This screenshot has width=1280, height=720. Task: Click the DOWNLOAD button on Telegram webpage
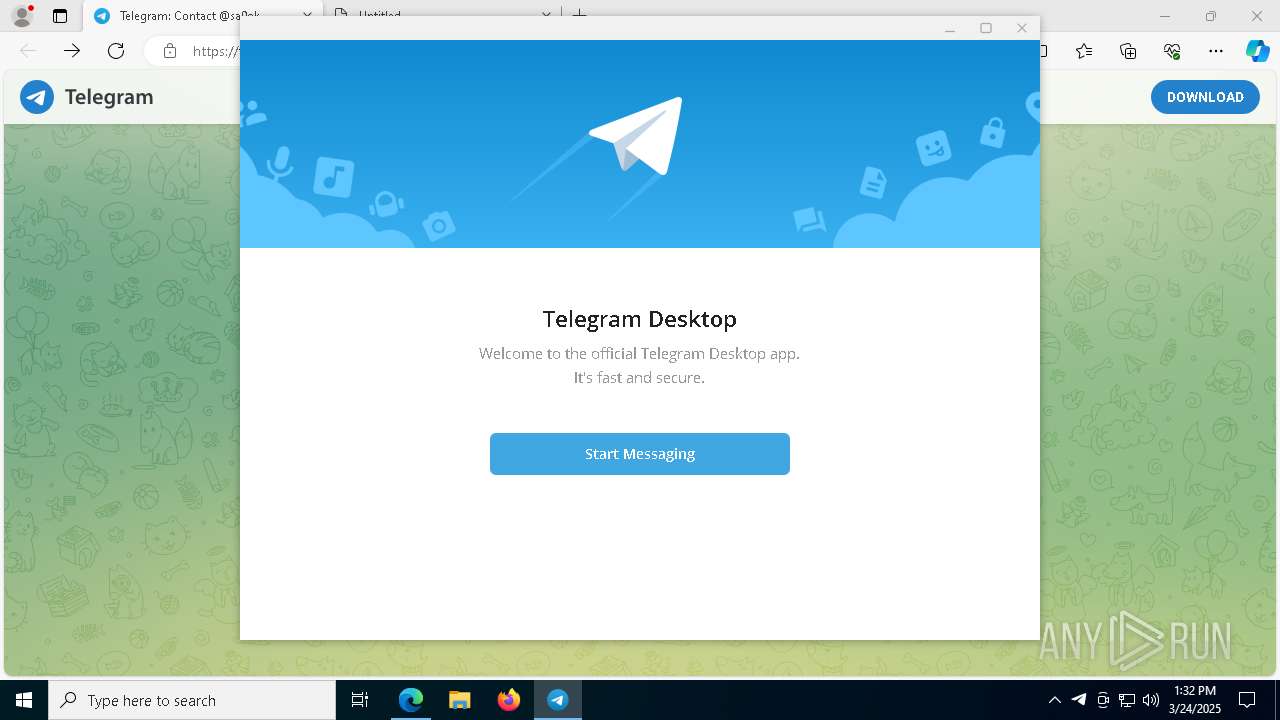pos(1205,97)
